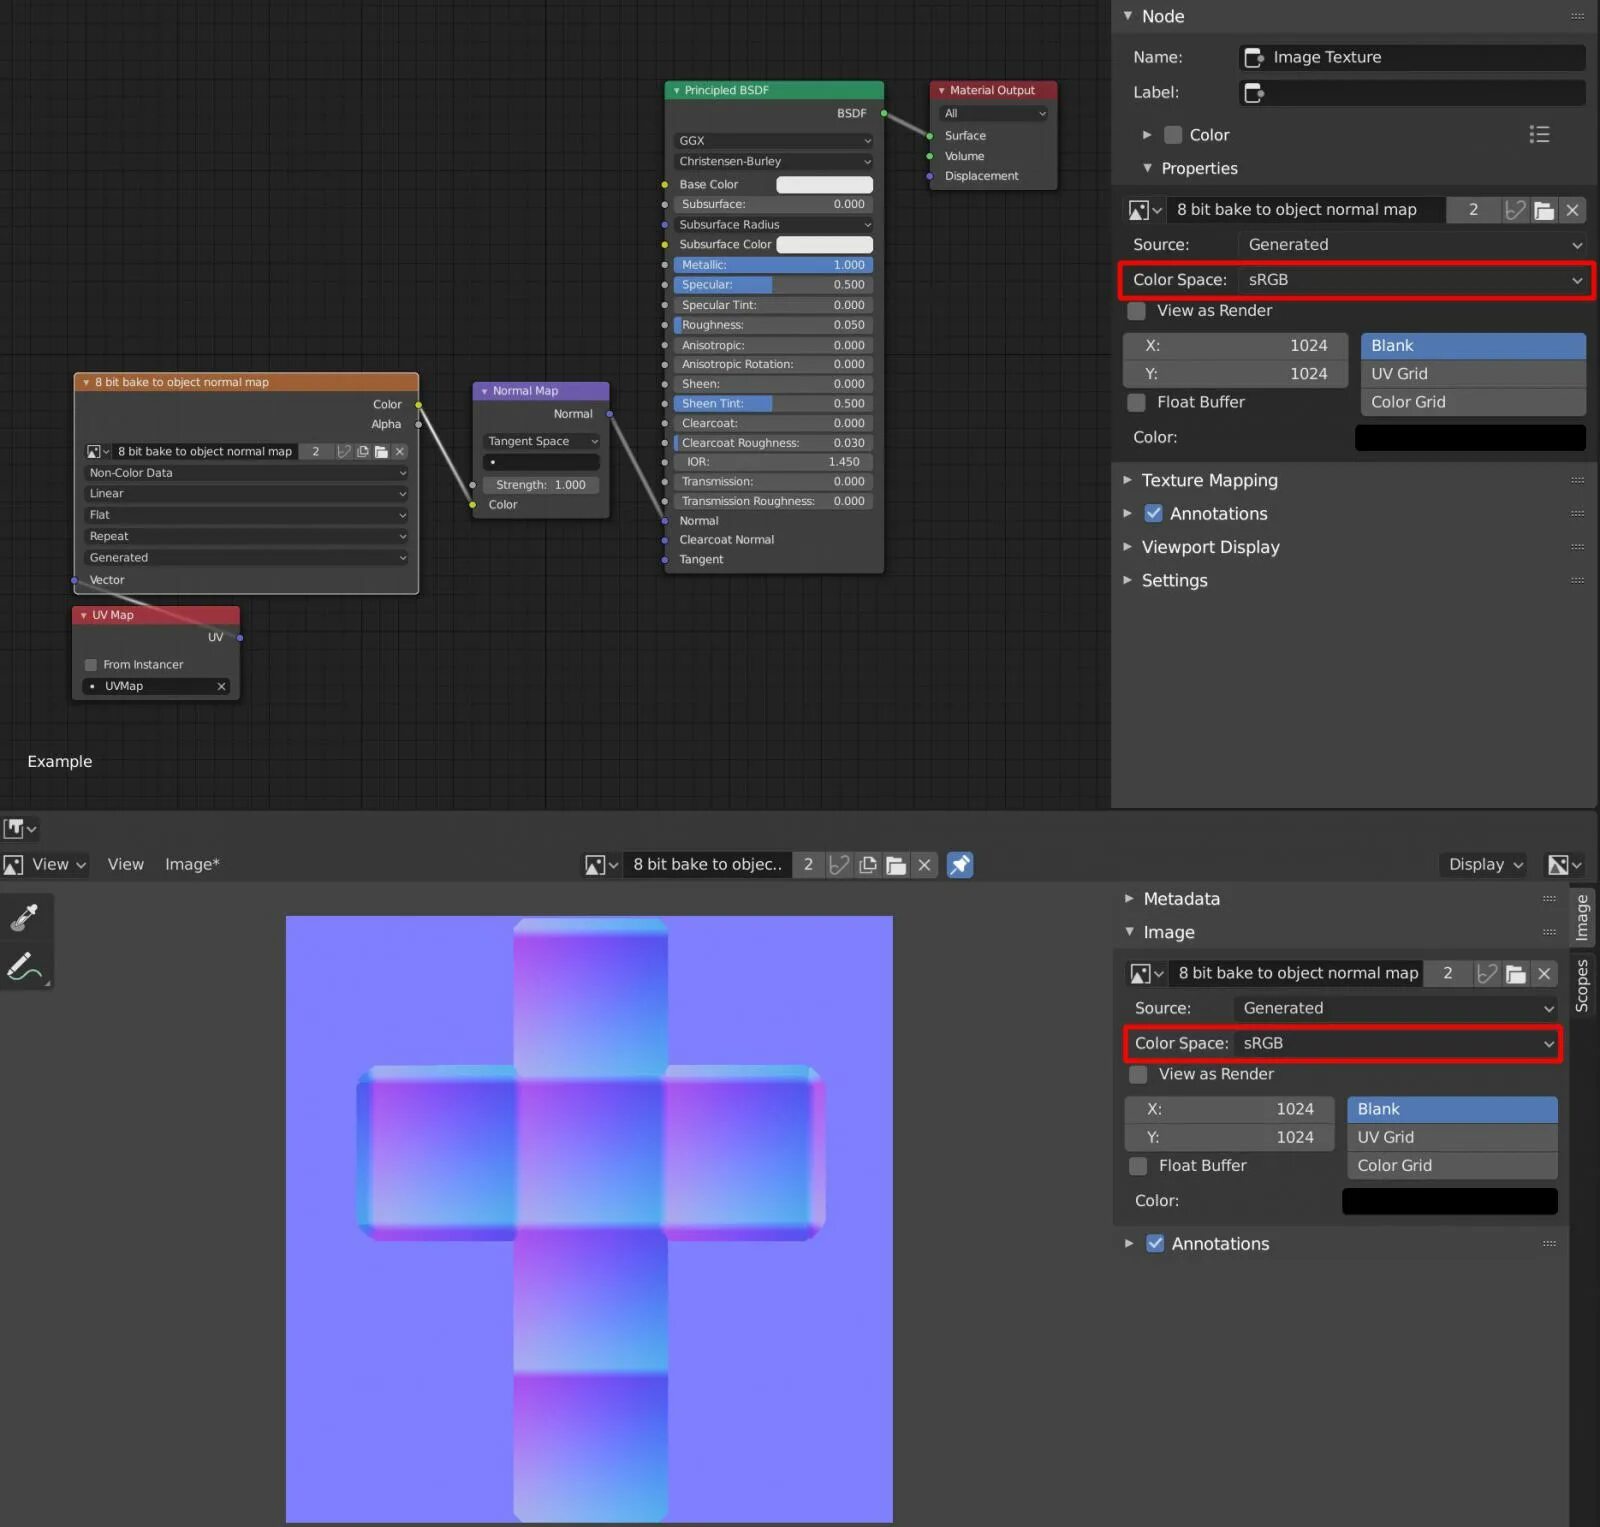This screenshot has width=1600, height=1527.
Task: Select Color Grid type in Image panel
Action: 1452,1166
